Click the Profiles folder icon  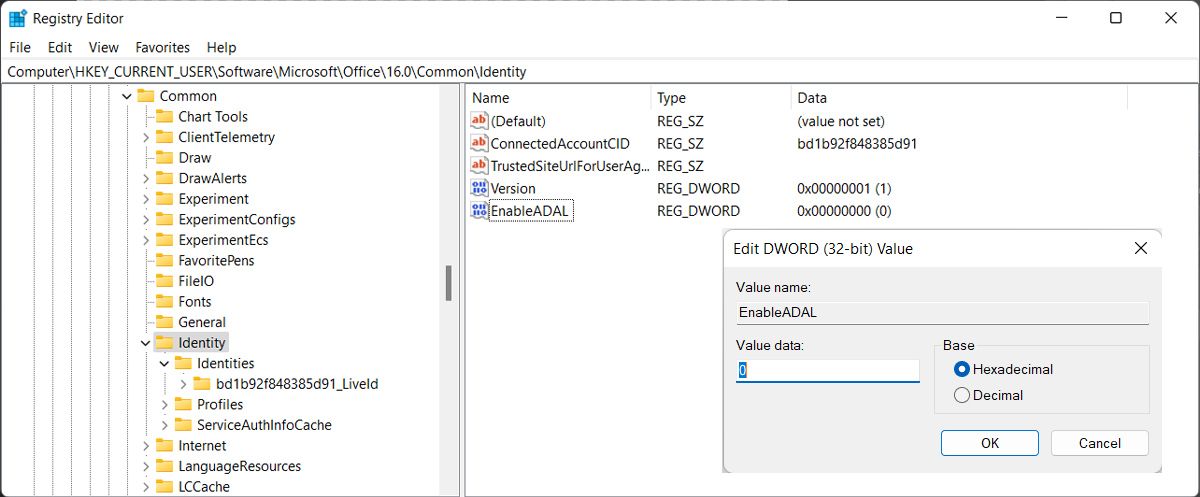click(x=183, y=404)
